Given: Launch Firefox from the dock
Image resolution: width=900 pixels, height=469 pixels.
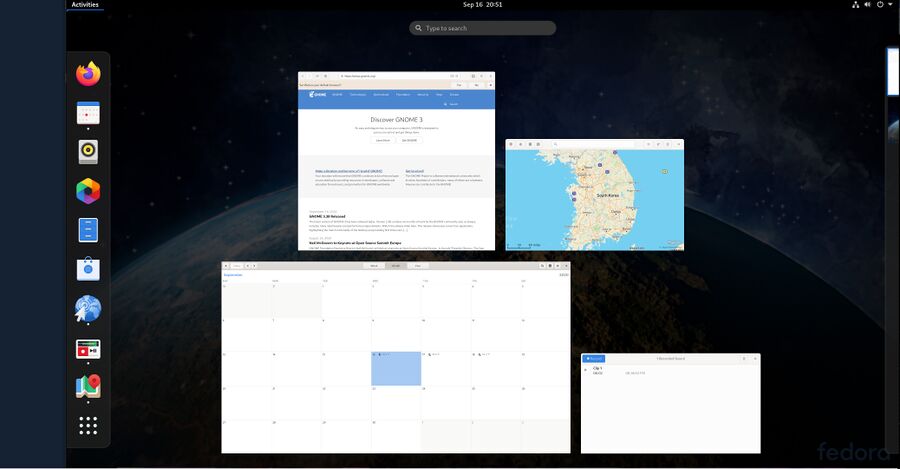Looking at the screenshot, I should click(x=88, y=74).
